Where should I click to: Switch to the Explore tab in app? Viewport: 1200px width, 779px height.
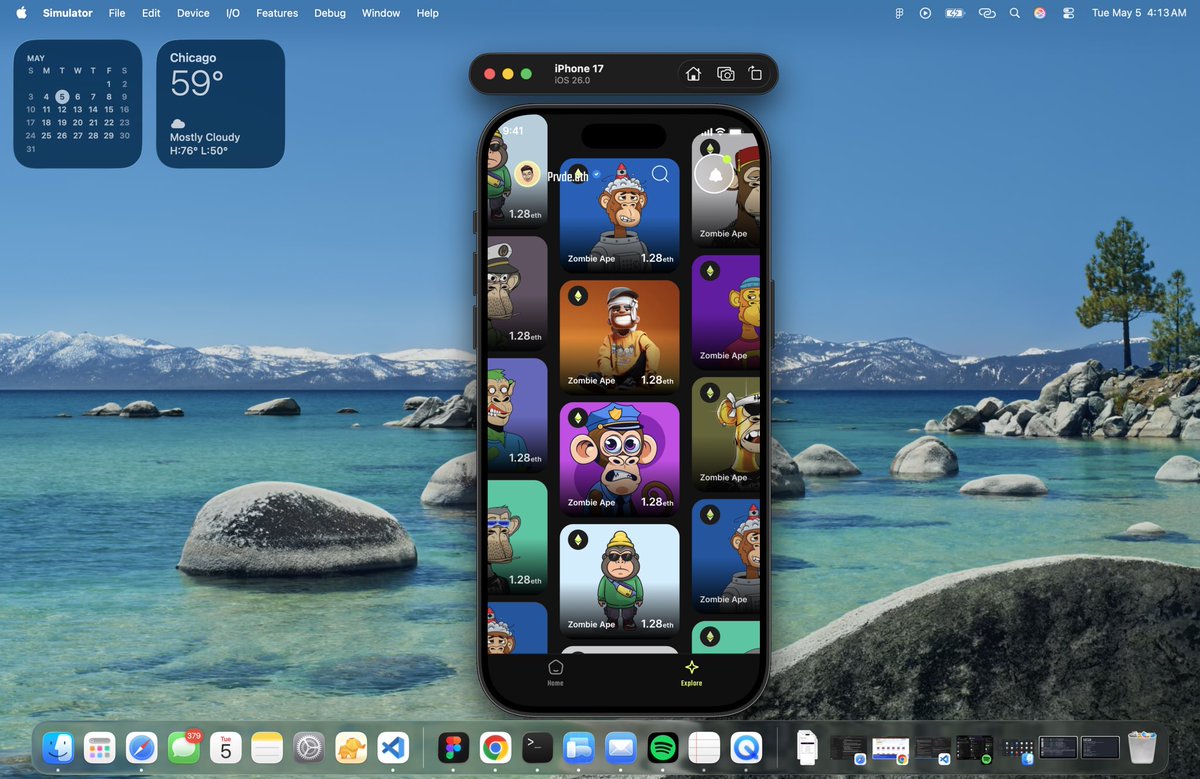[691, 672]
